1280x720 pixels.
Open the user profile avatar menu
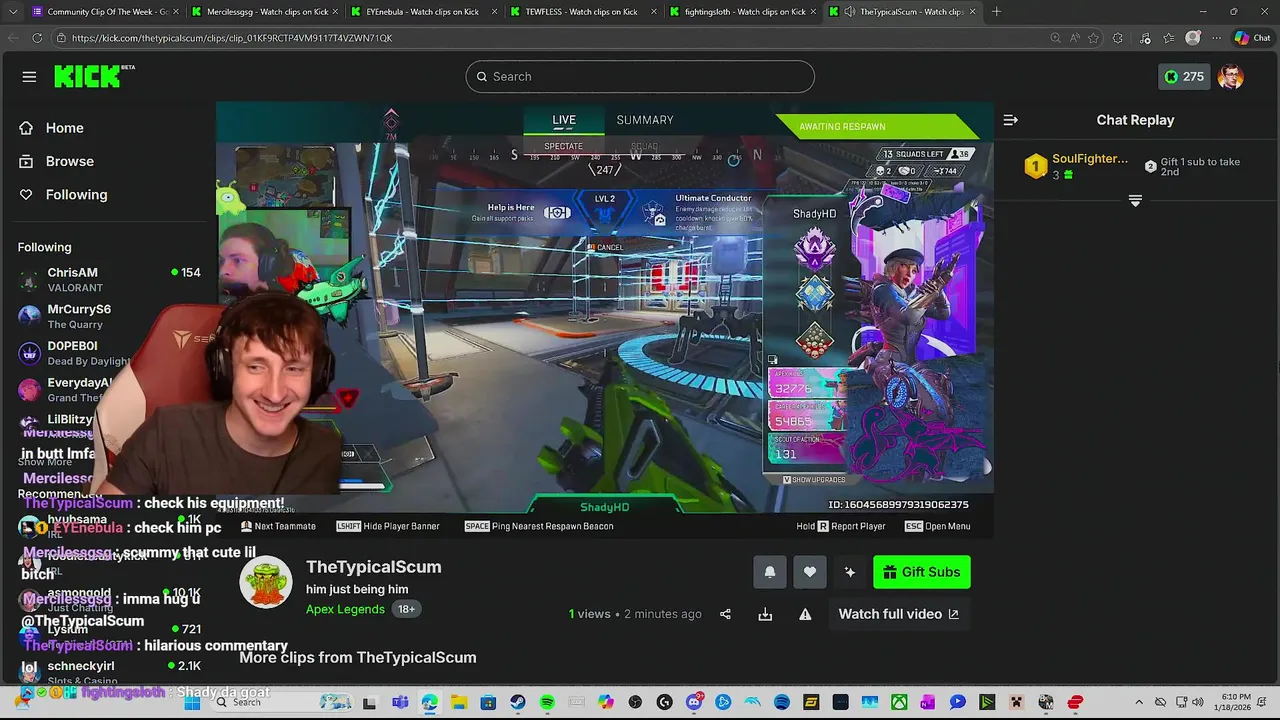pos(1231,76)
